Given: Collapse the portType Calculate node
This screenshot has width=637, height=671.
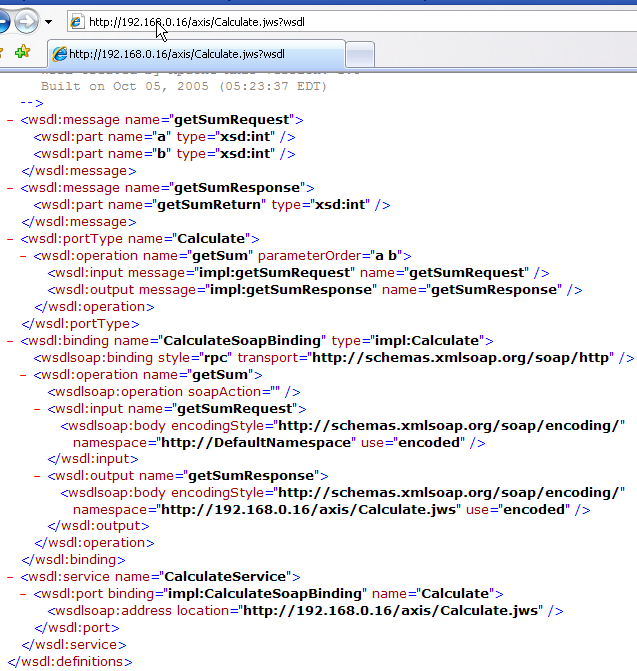Looking at the screenshot, I should click(10, 239).
